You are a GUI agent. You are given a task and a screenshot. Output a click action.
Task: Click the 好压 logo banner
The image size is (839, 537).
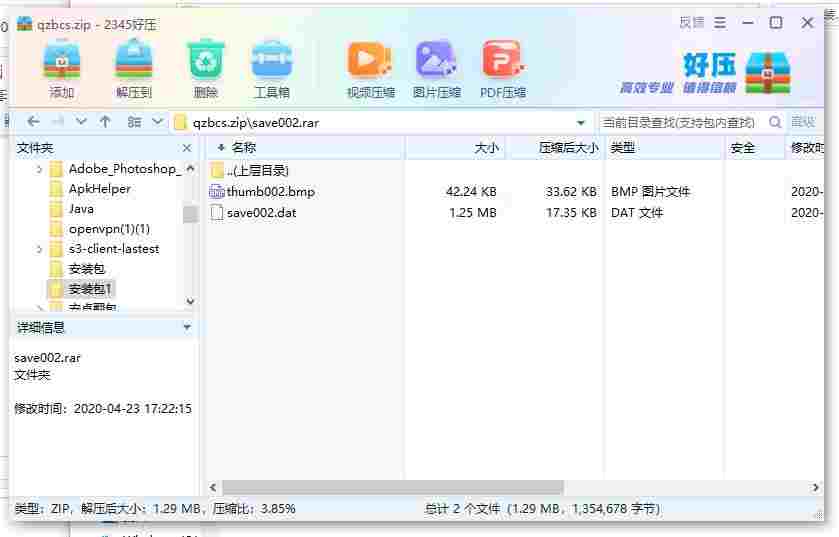pos(705,72)
